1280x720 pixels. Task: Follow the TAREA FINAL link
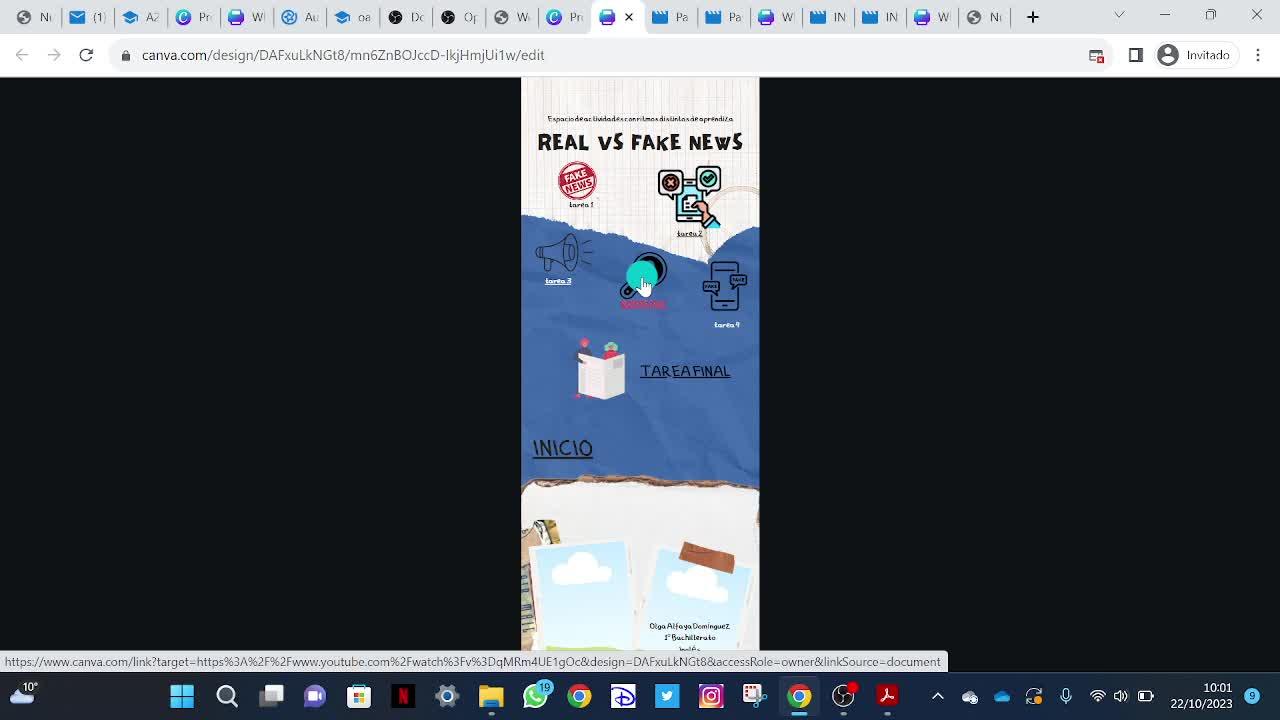point(685,371)
